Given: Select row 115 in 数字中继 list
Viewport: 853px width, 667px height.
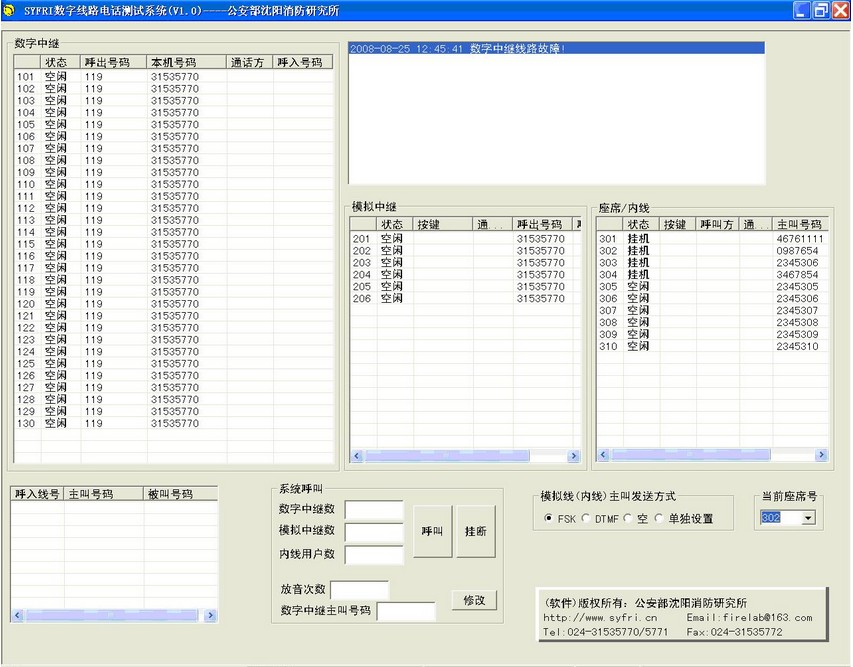Looking at the screenshot, I should point(173,244).
